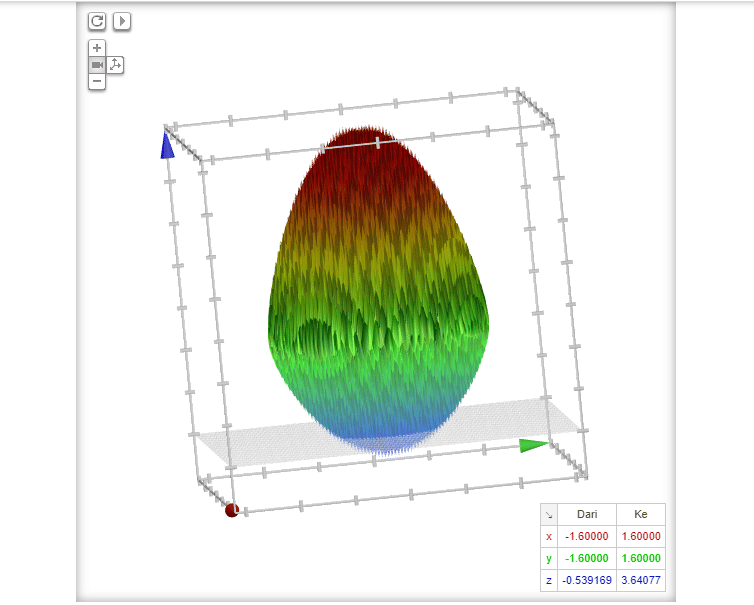754x605 pixels.
Task: Select the camera view mode icon
Action: [97, 65]
